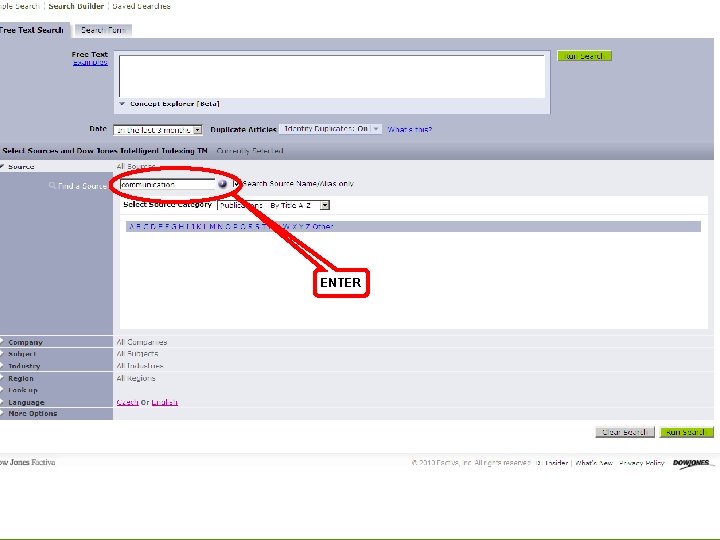Click the All Sources text
This screenshot has width=720, height=540.
pyautogui.click(x=136, y=166)
